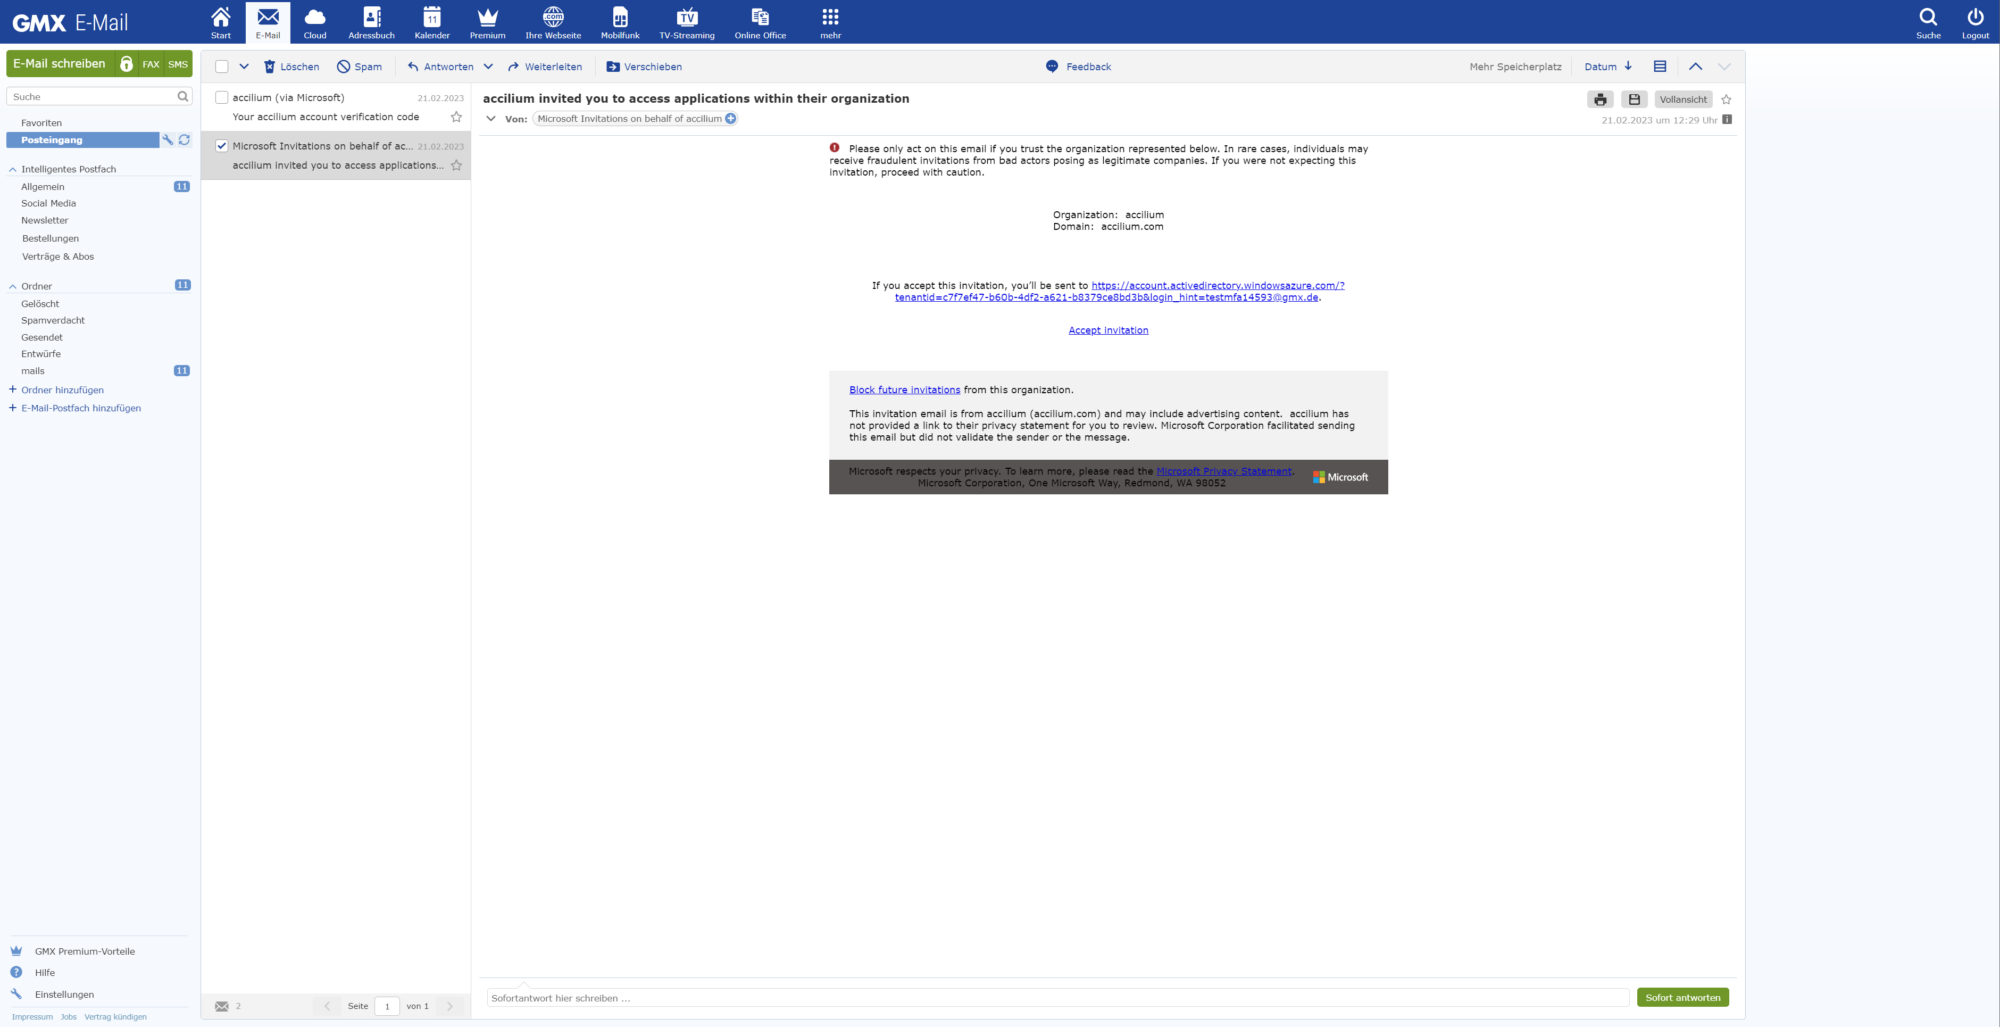Collapse the Ordner section
Viewport: 2000px width, 1027px height.
point(13,287)
